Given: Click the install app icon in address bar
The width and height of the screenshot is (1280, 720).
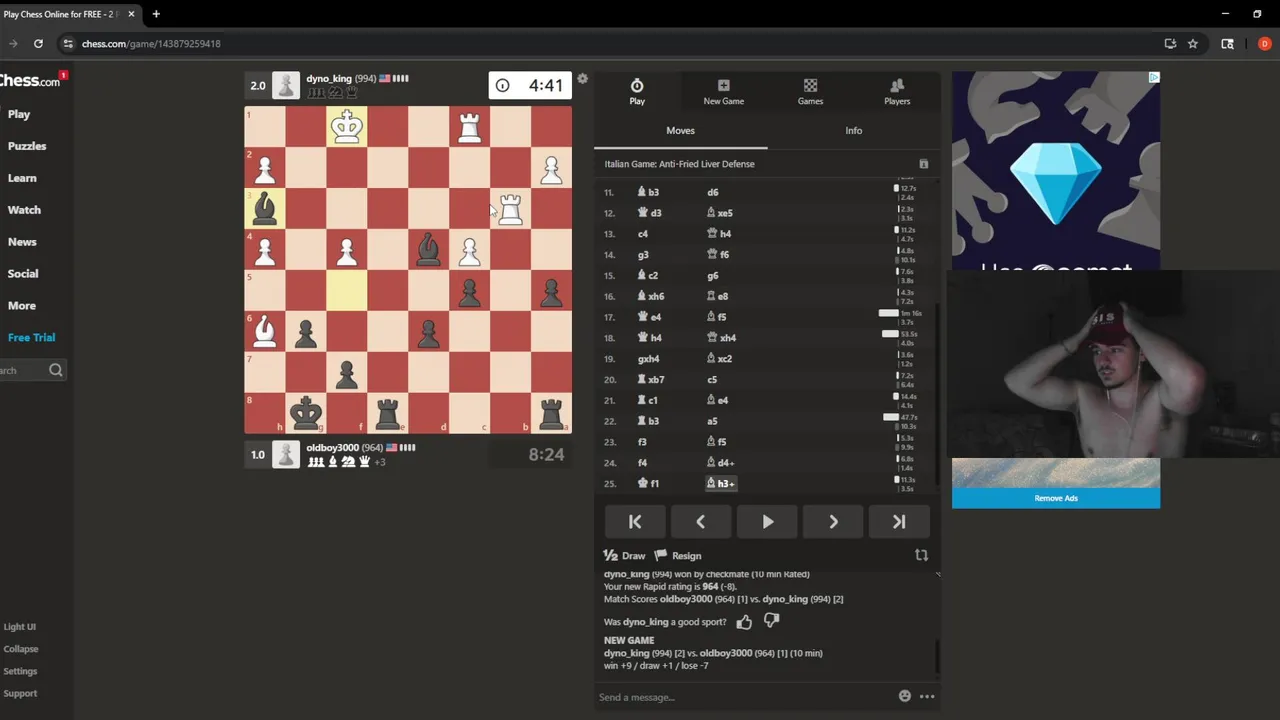Looking at the screenshot, I should point(1170,44).
